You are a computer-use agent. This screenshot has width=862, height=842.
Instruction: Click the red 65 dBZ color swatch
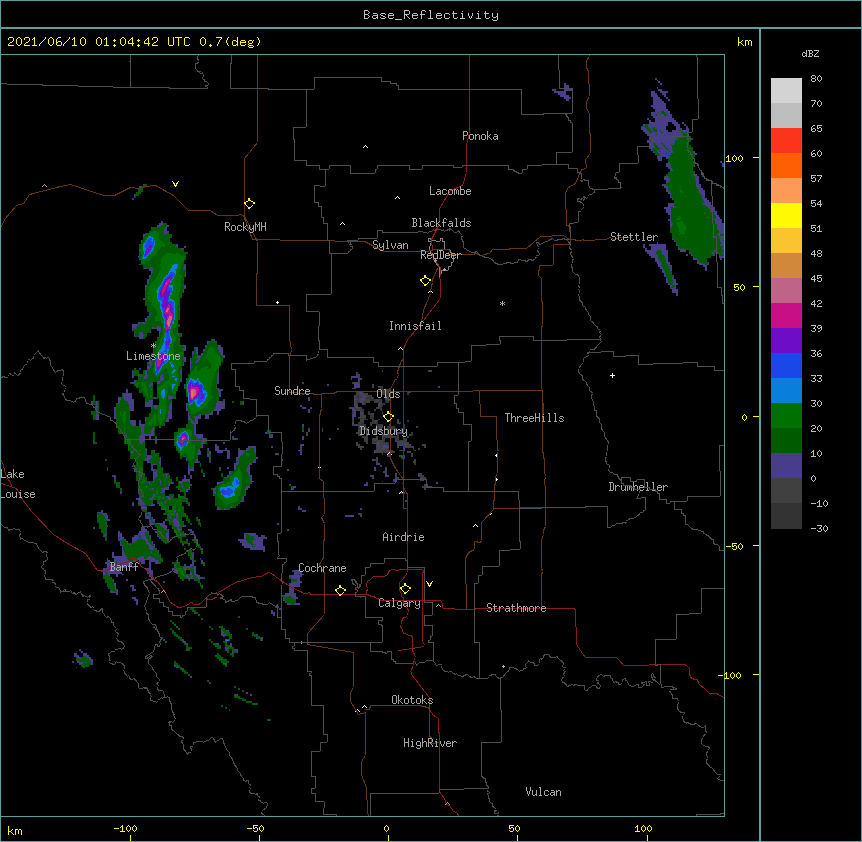pyautogui.click(x=786, y=141)
